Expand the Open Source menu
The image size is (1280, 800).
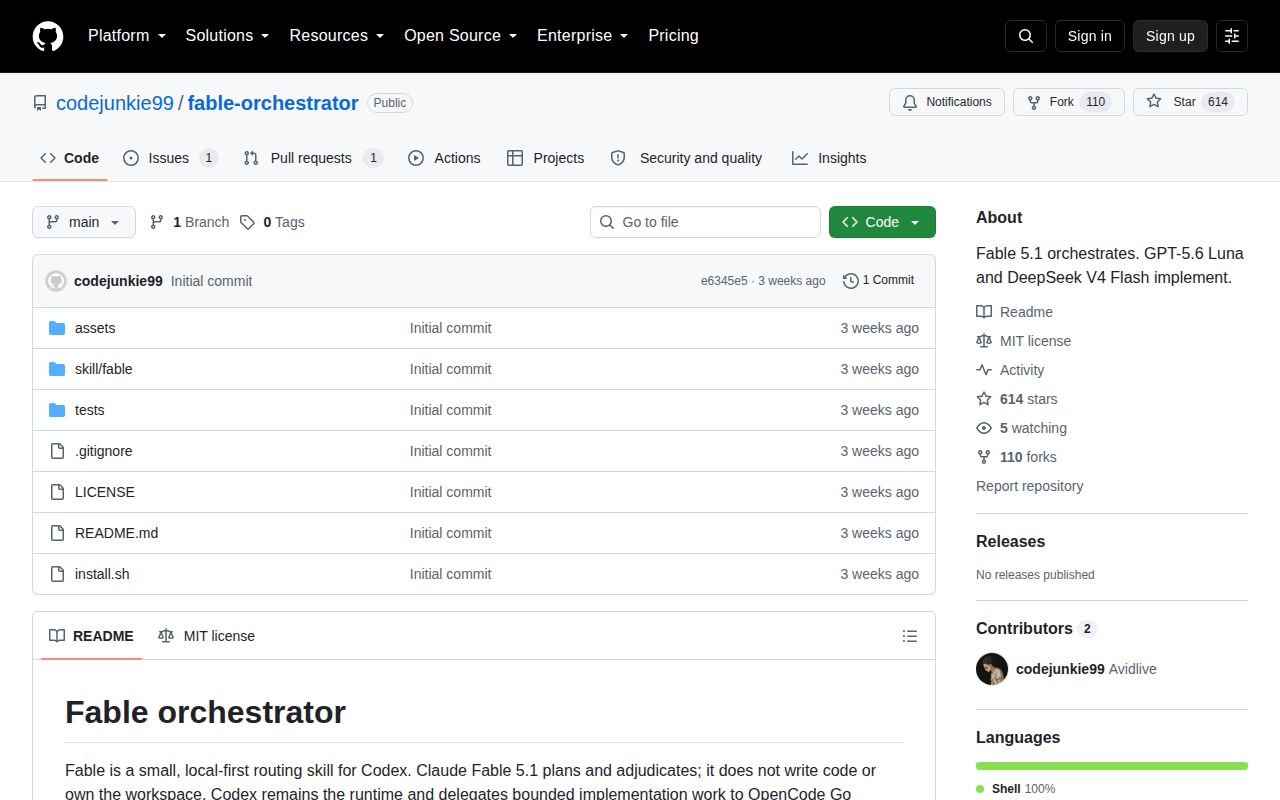[x=461, y=36]
